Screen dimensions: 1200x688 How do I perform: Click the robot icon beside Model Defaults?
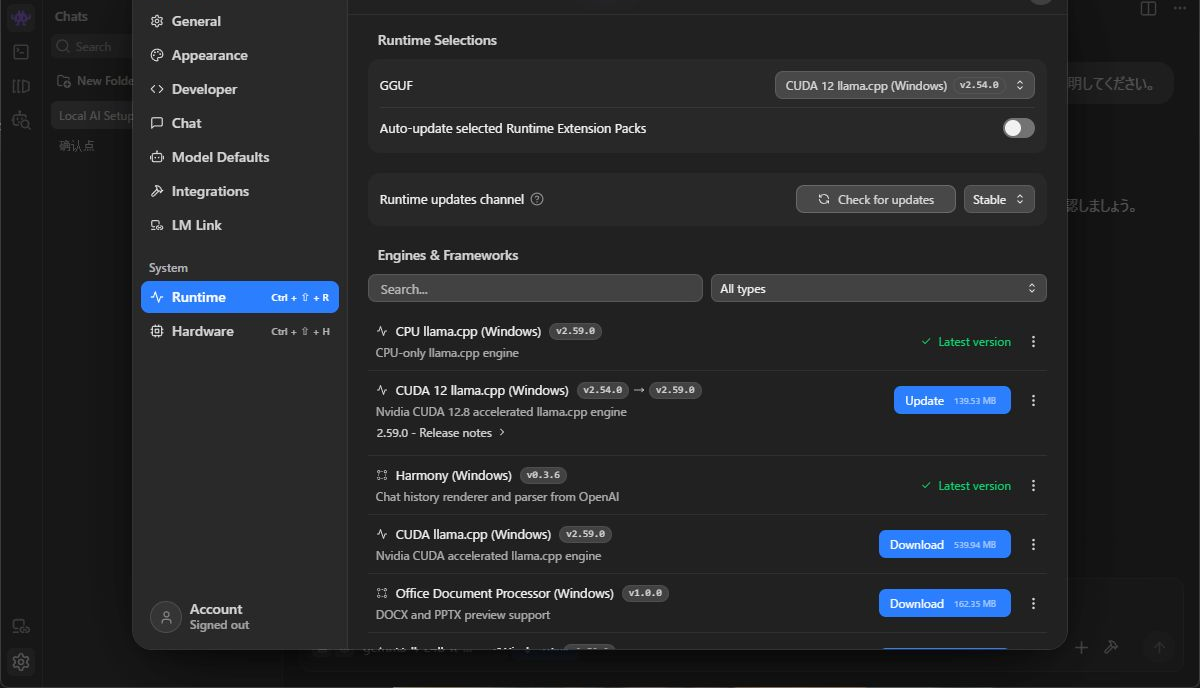point(157,157)
